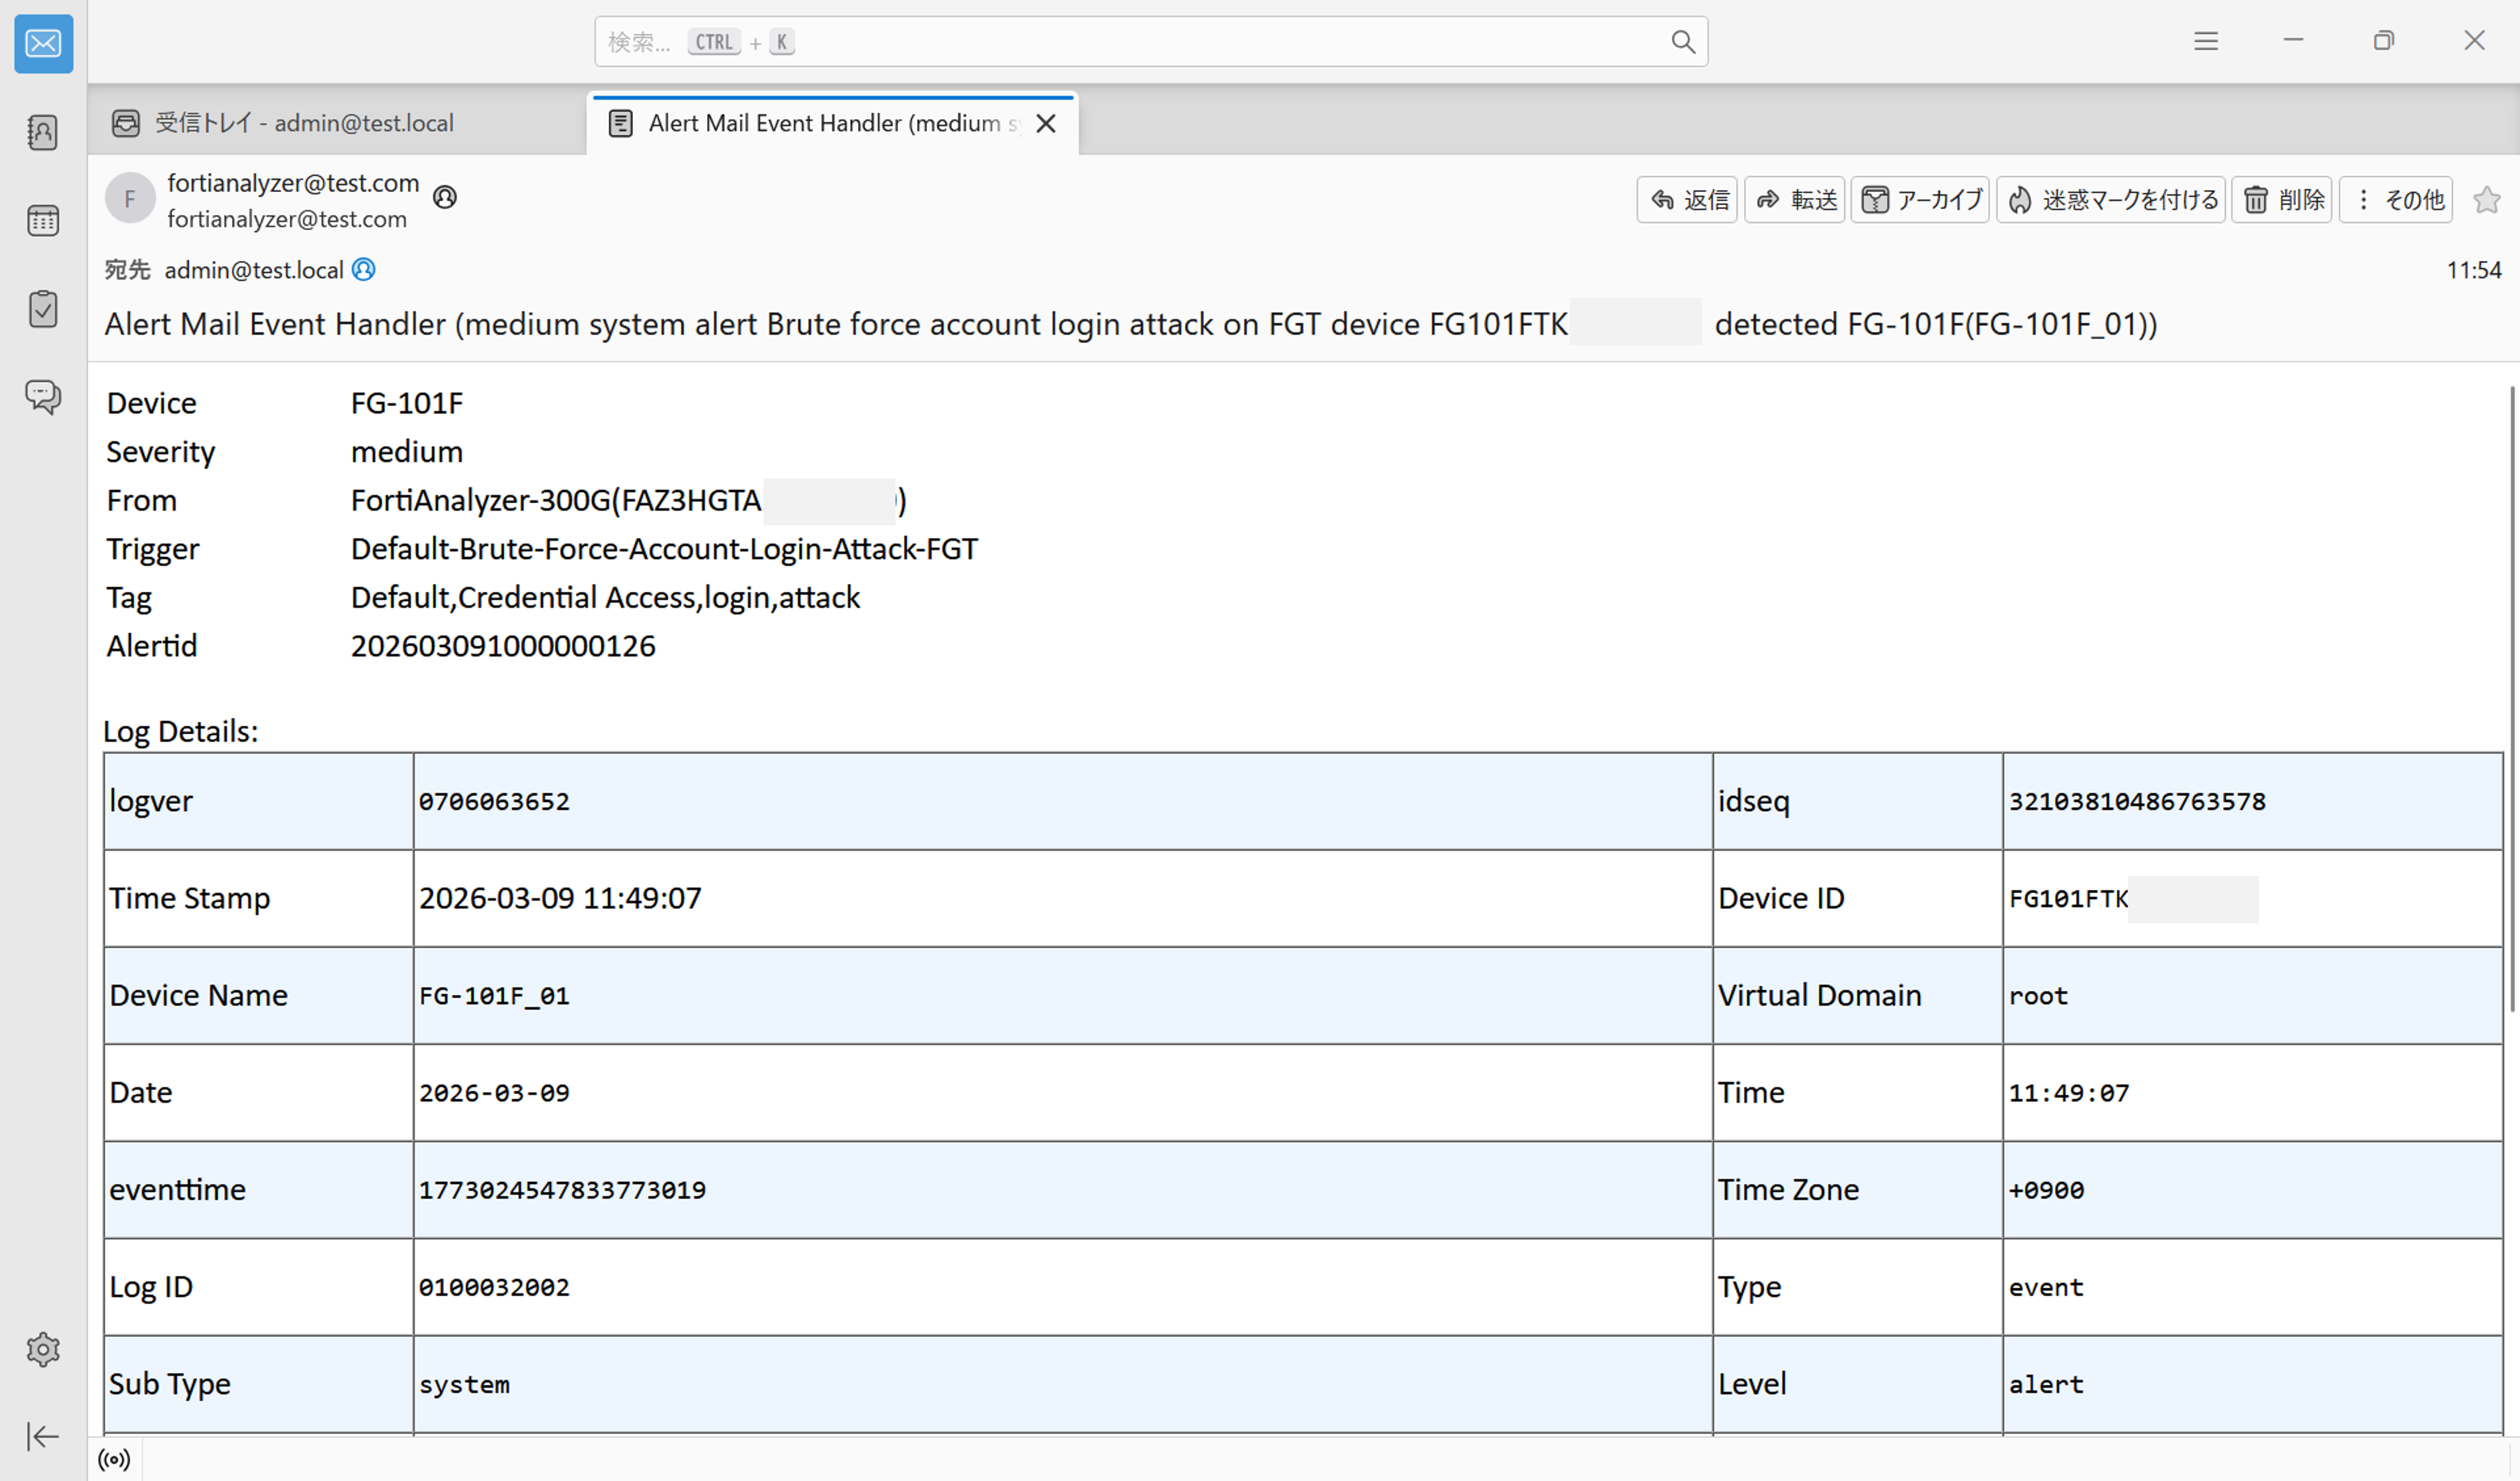Open the Chat sidebar icon
2520x1481 pixels.
tap(43, 397)
